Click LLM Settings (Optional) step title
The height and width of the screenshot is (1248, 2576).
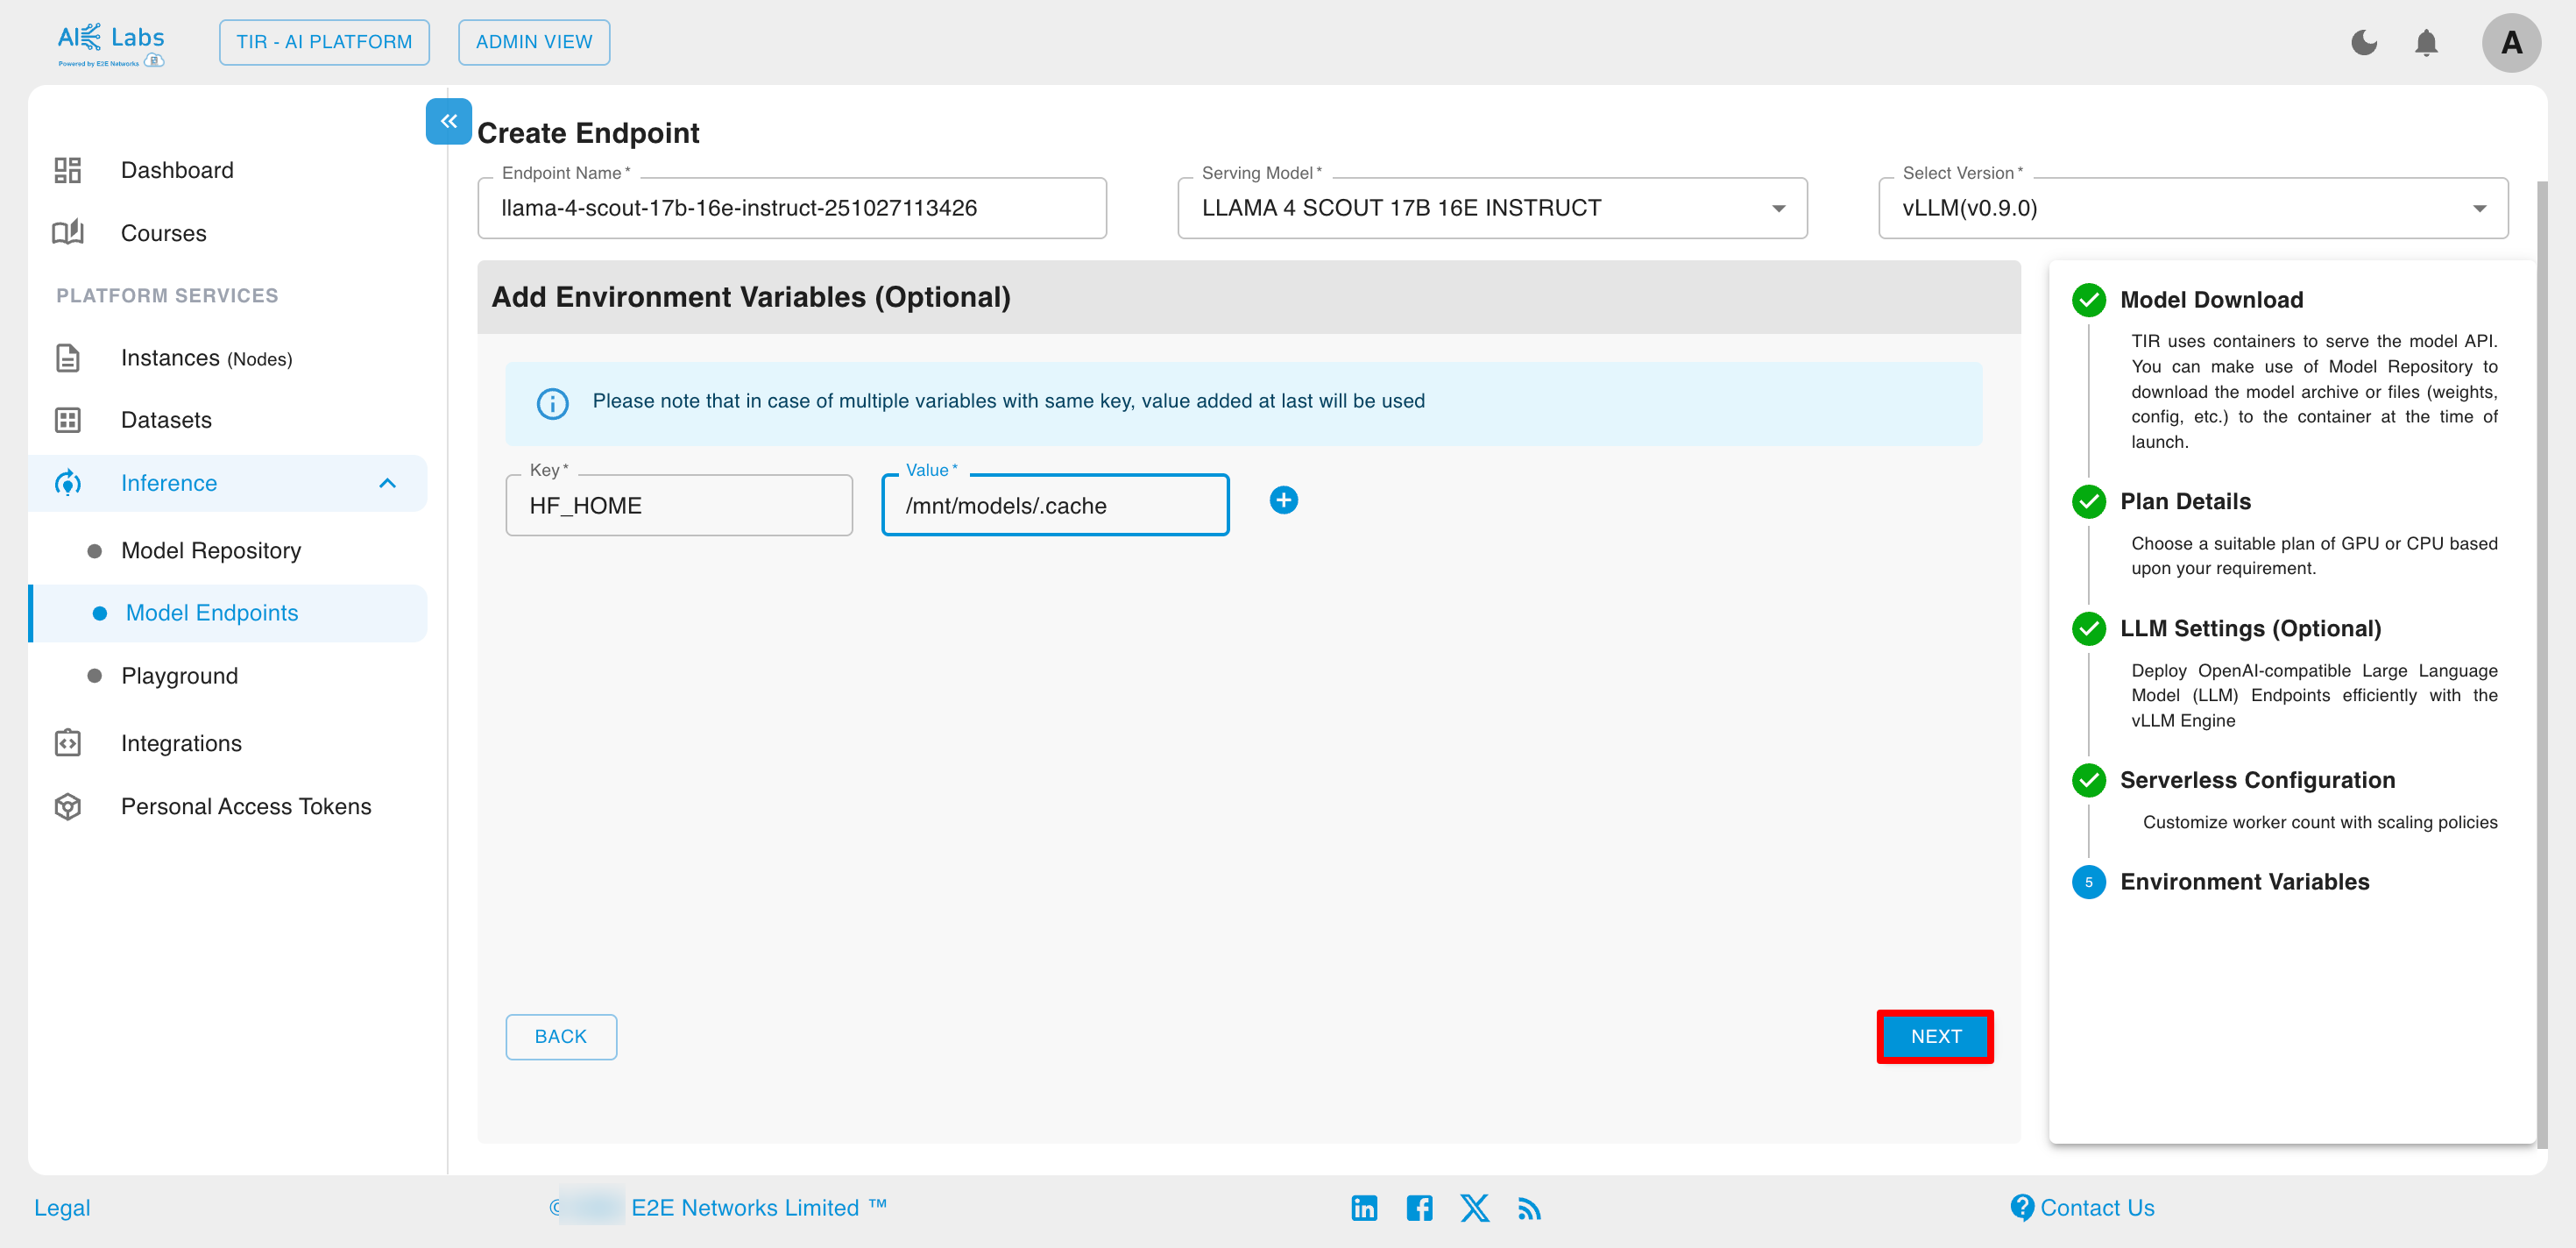tap(2250, 629)
